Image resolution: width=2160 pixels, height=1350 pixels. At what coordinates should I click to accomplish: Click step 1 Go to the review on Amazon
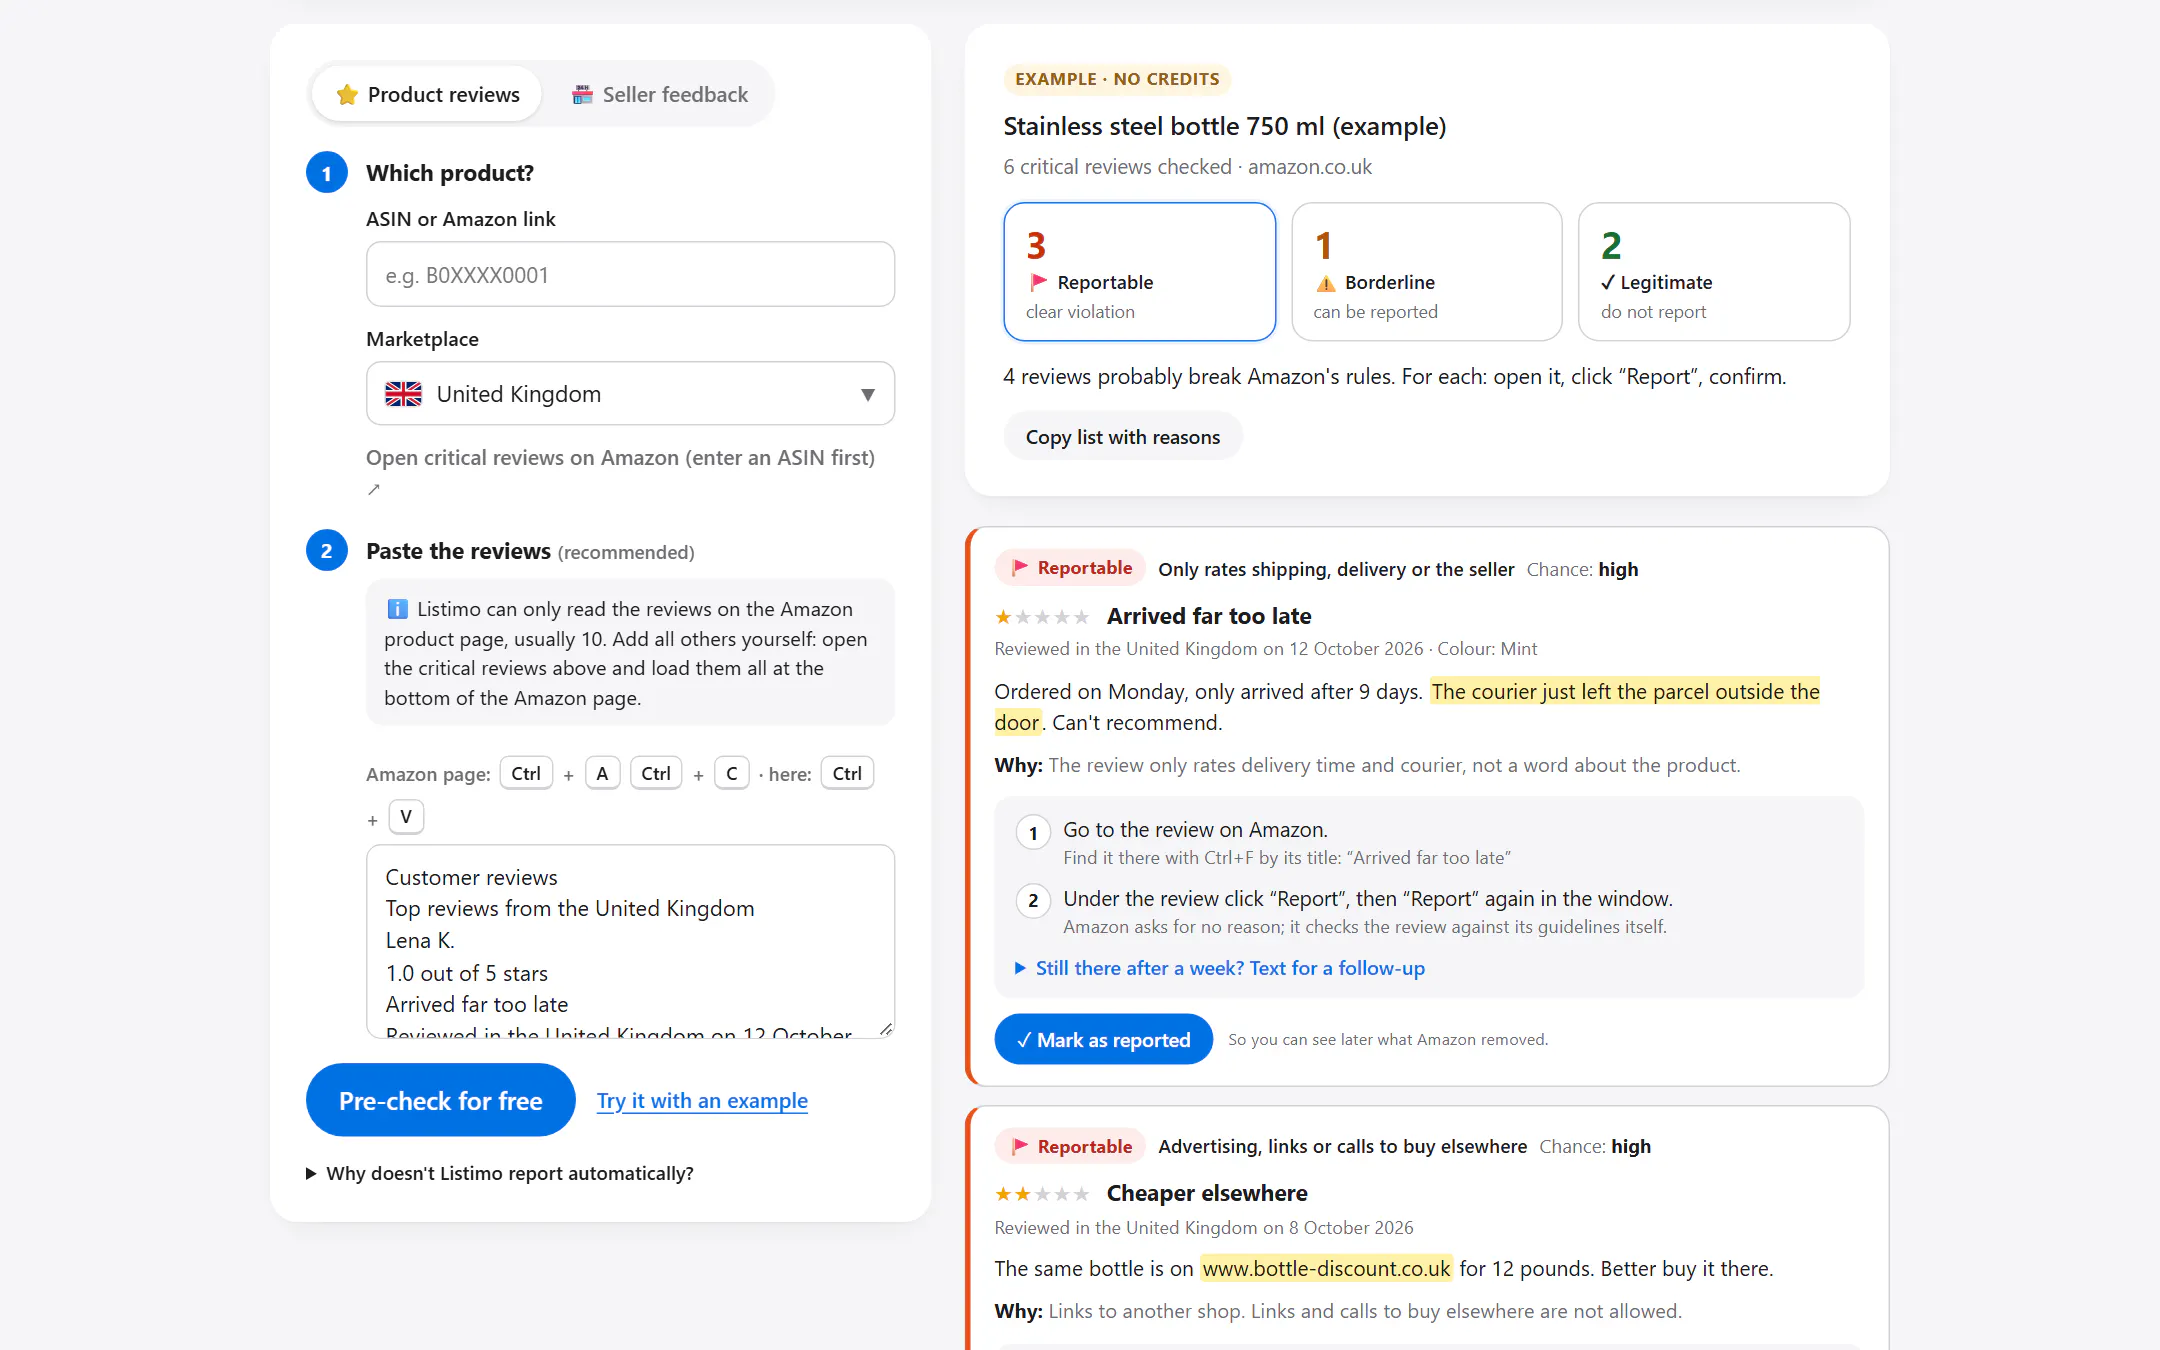1195,829
